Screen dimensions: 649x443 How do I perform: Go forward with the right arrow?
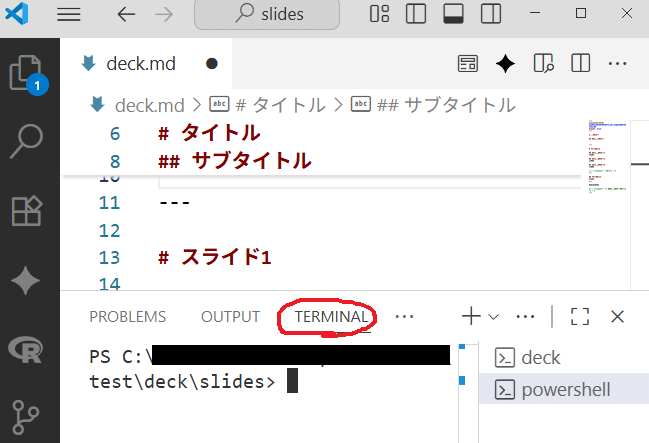pyautogui.click(x=164, y=14)
